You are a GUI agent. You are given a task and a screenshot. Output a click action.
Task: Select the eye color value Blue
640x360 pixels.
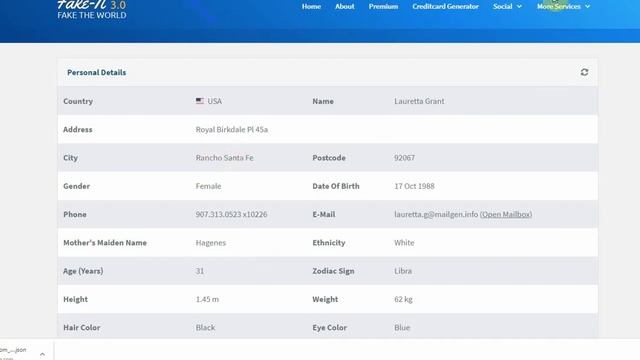[402, 327]
